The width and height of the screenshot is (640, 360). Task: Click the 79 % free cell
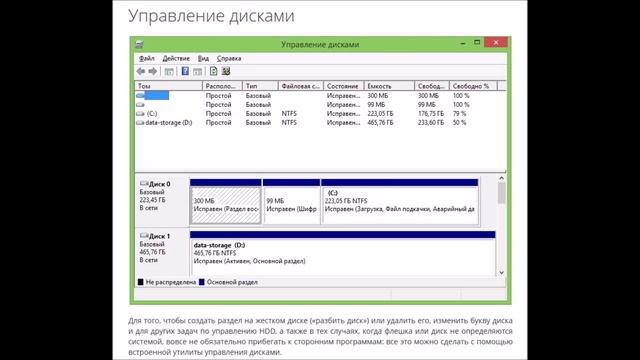tap(460, 113)
